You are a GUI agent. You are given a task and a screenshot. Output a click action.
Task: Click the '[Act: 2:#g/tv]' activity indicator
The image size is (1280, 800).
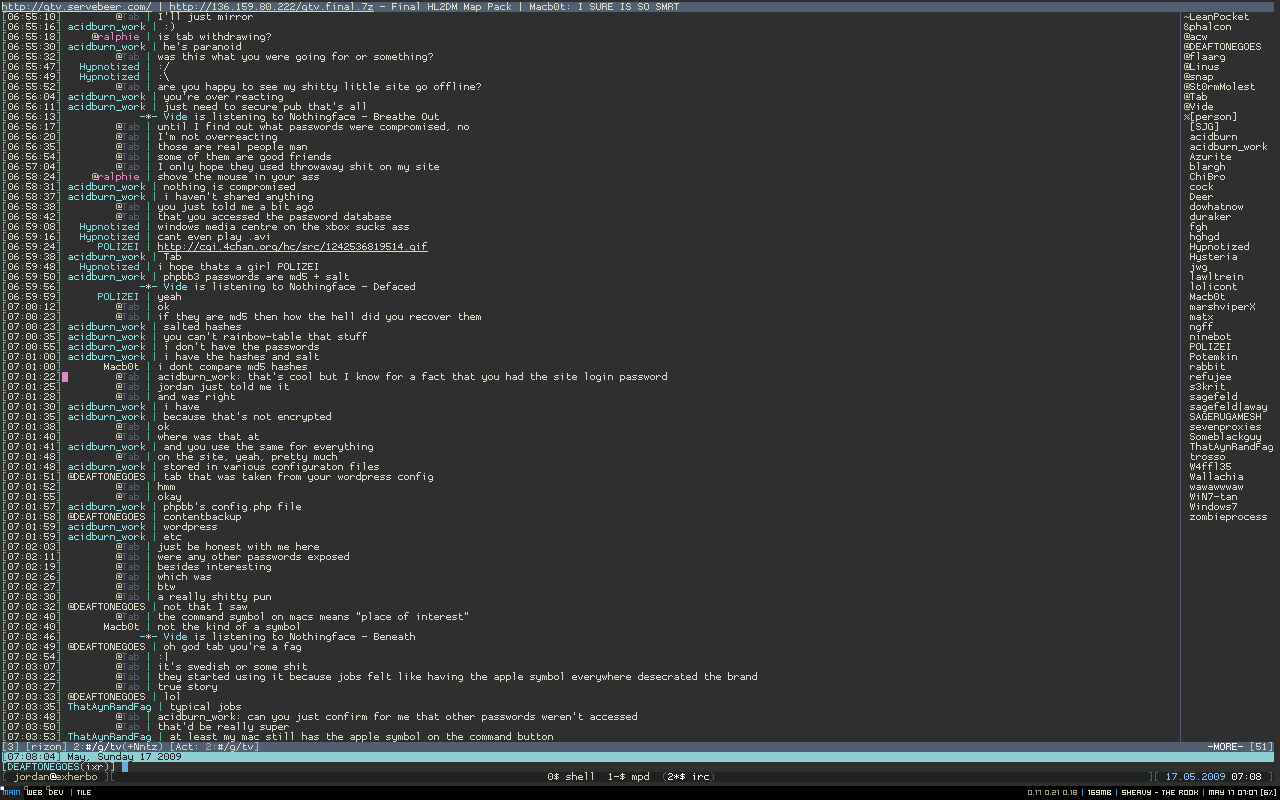pos(215,747)
